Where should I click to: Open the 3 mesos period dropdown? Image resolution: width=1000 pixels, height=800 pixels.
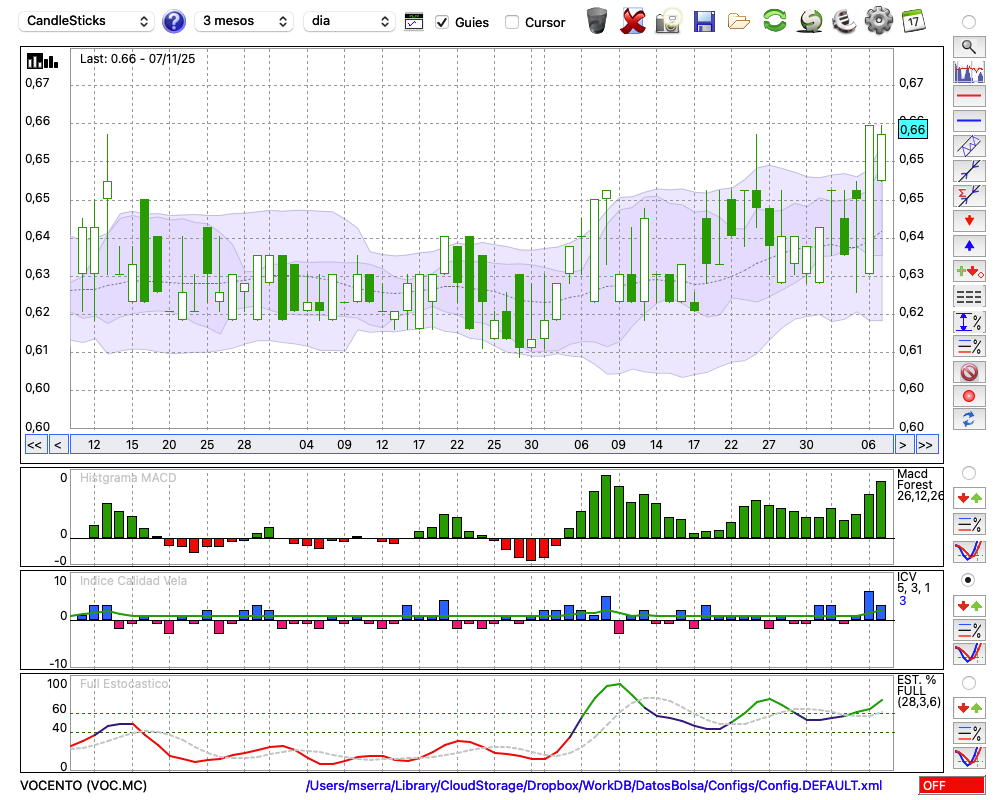click(x=243, y=21)
